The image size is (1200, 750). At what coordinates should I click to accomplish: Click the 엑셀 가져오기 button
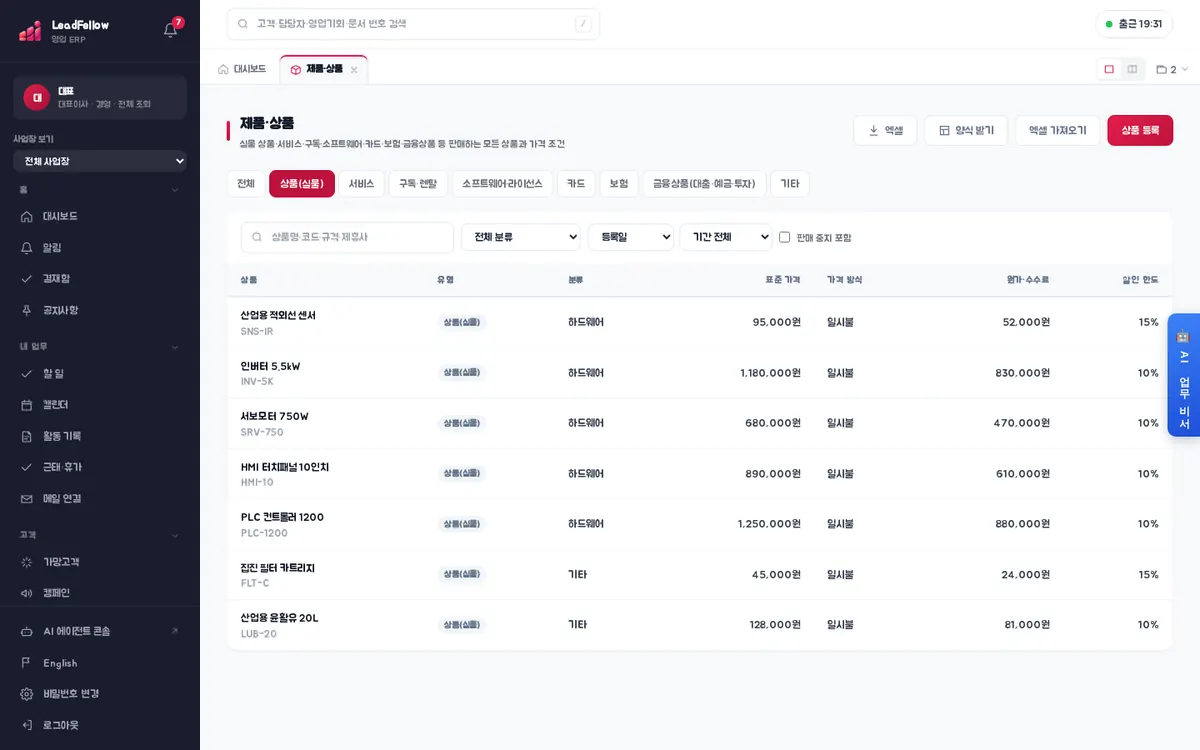(1058, 130)
